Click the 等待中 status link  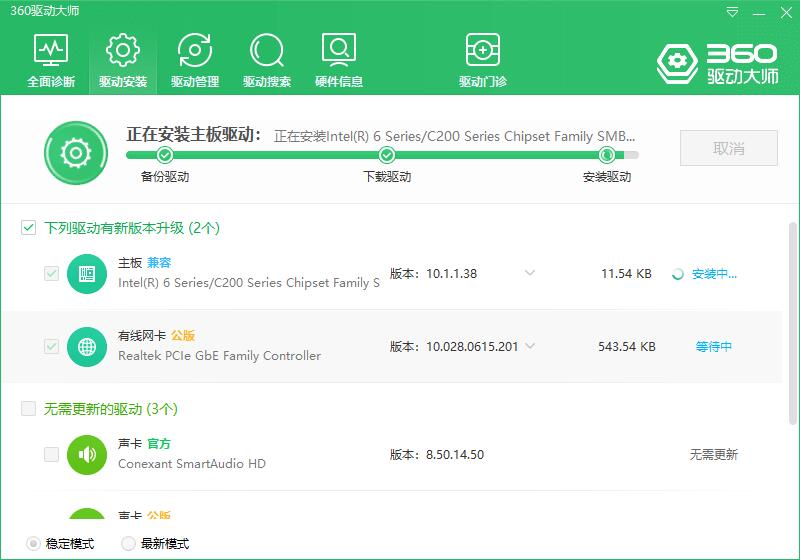714,347
